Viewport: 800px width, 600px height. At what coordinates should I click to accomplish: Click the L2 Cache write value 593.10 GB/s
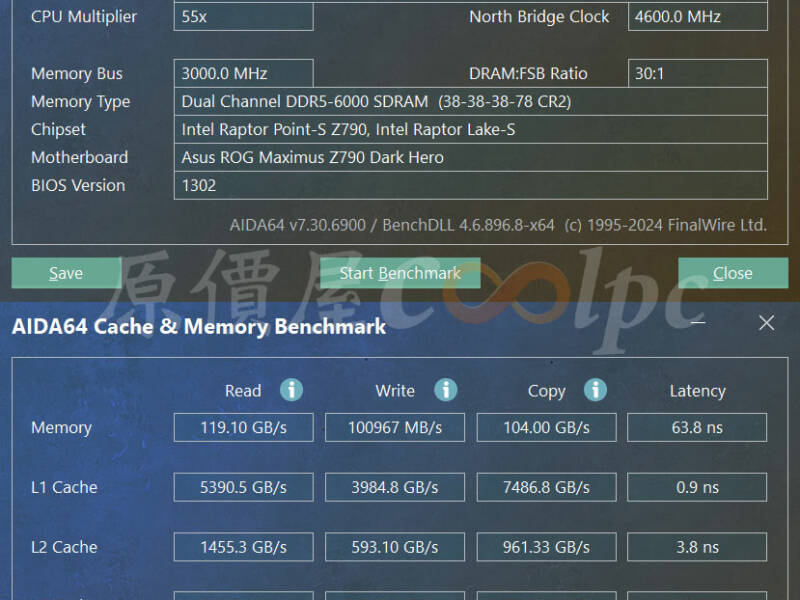pos(395,547)
